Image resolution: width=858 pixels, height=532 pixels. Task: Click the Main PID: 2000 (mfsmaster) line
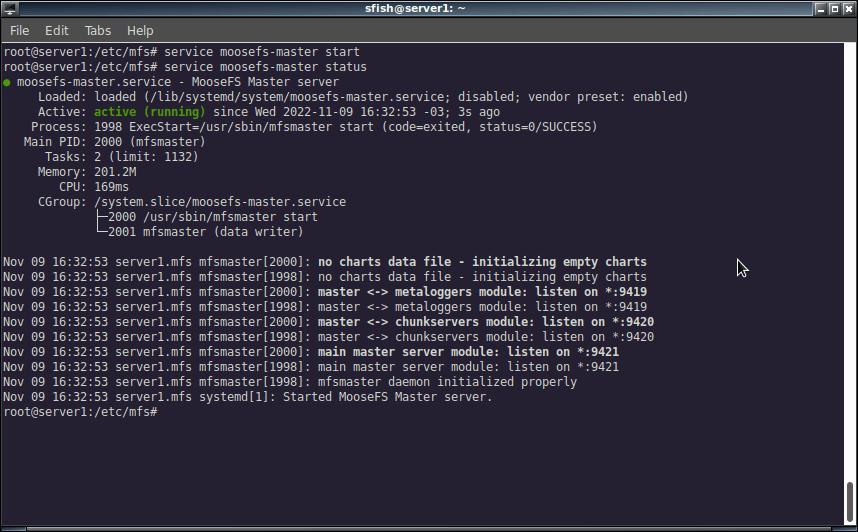(x=114, y=142)
